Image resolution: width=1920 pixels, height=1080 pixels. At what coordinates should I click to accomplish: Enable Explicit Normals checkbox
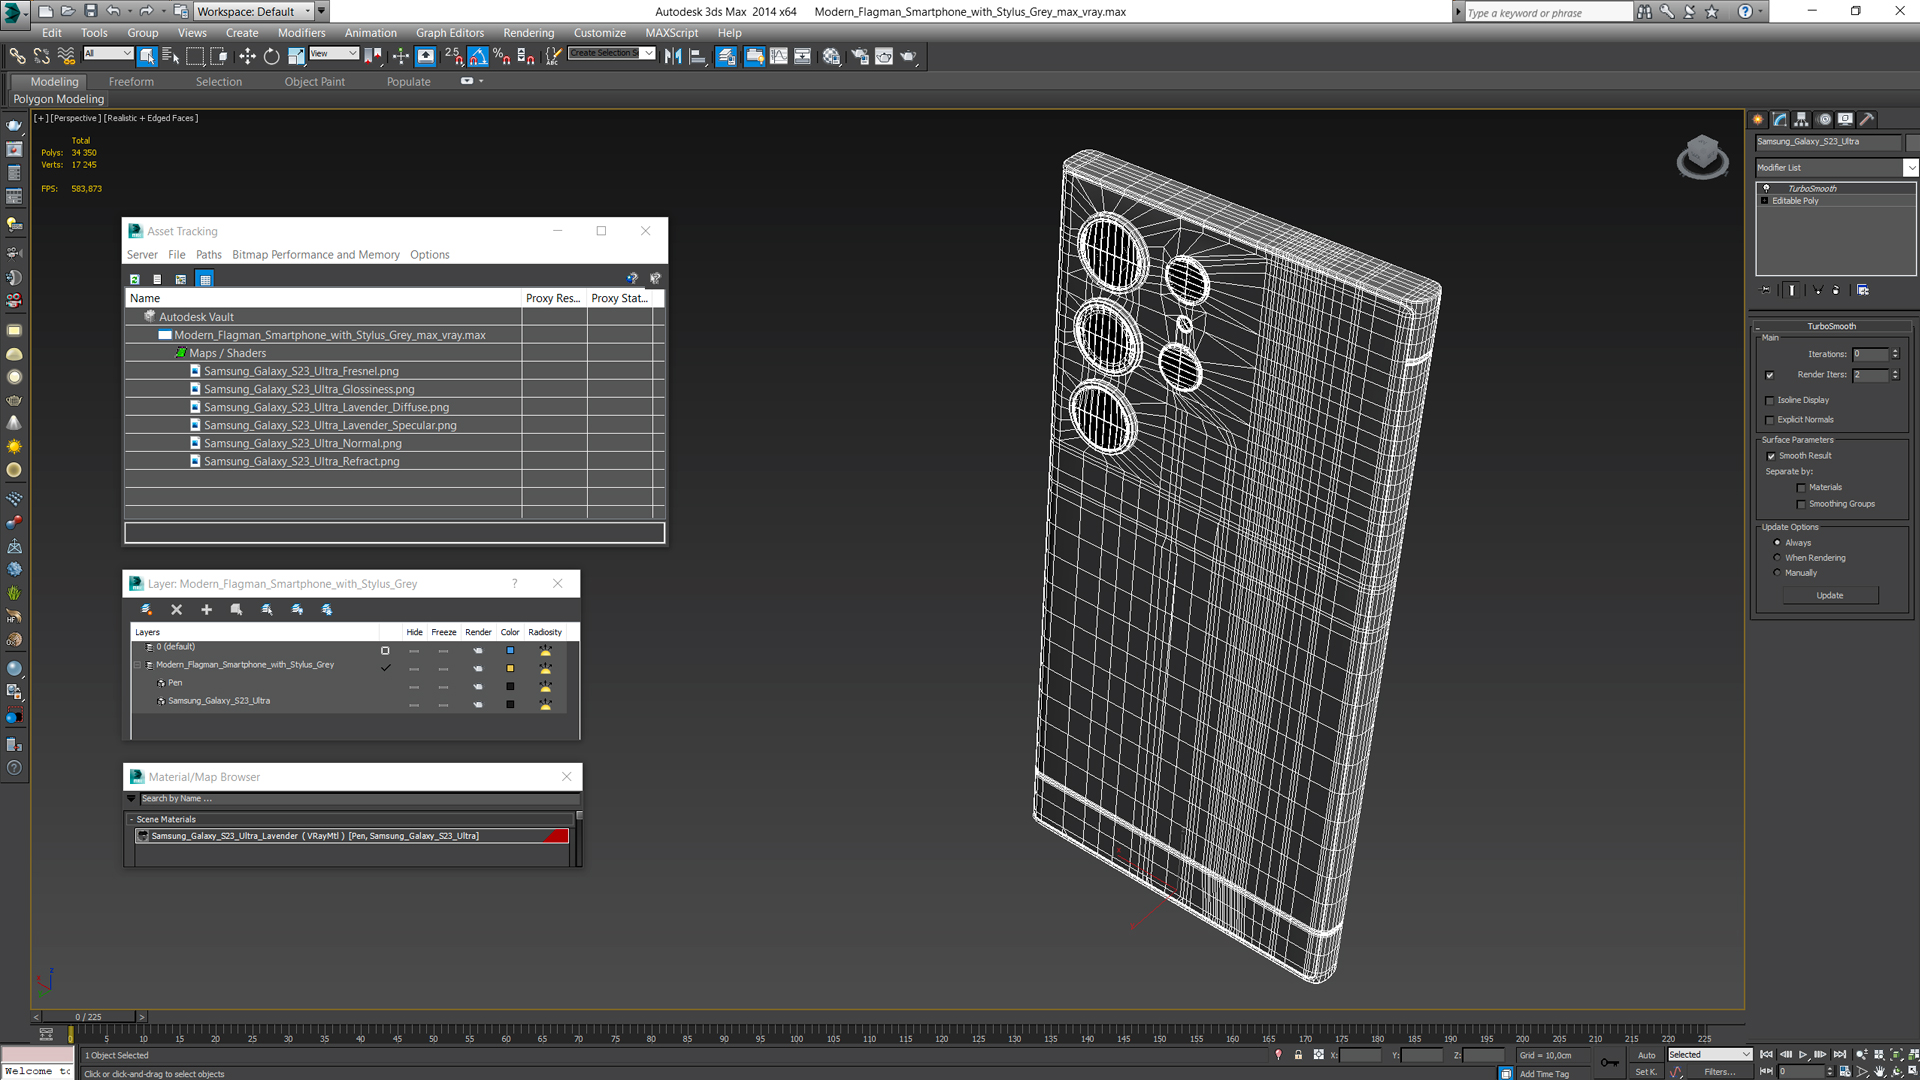tap(1770, 420)
